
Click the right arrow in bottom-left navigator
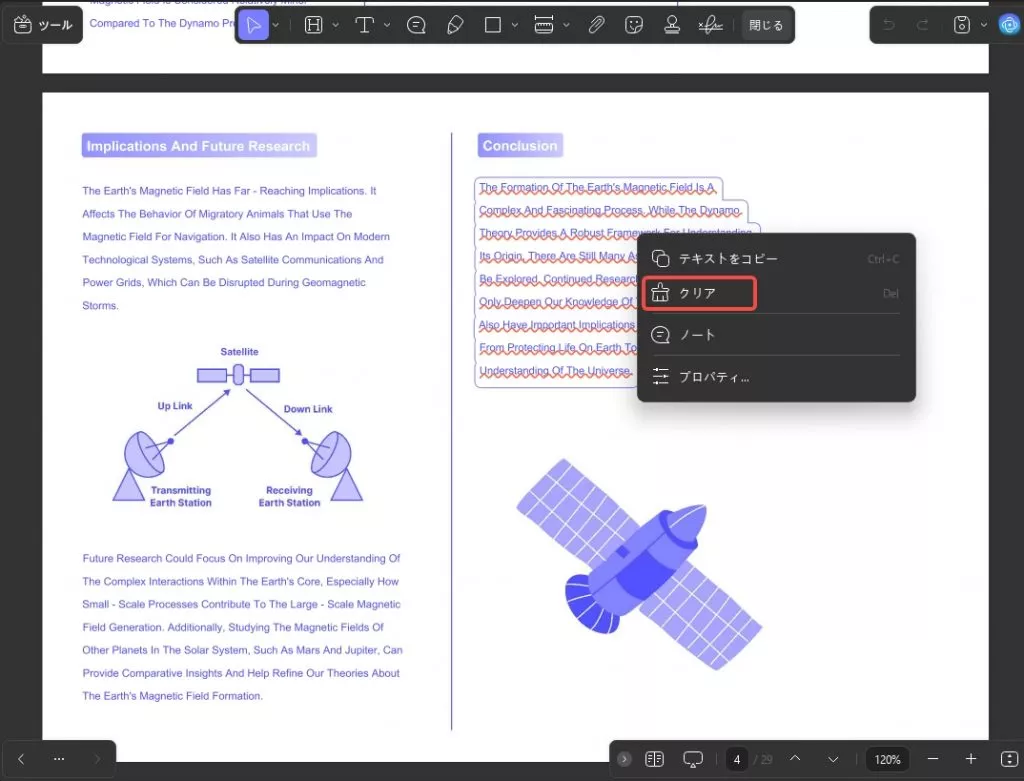[97, 759]
